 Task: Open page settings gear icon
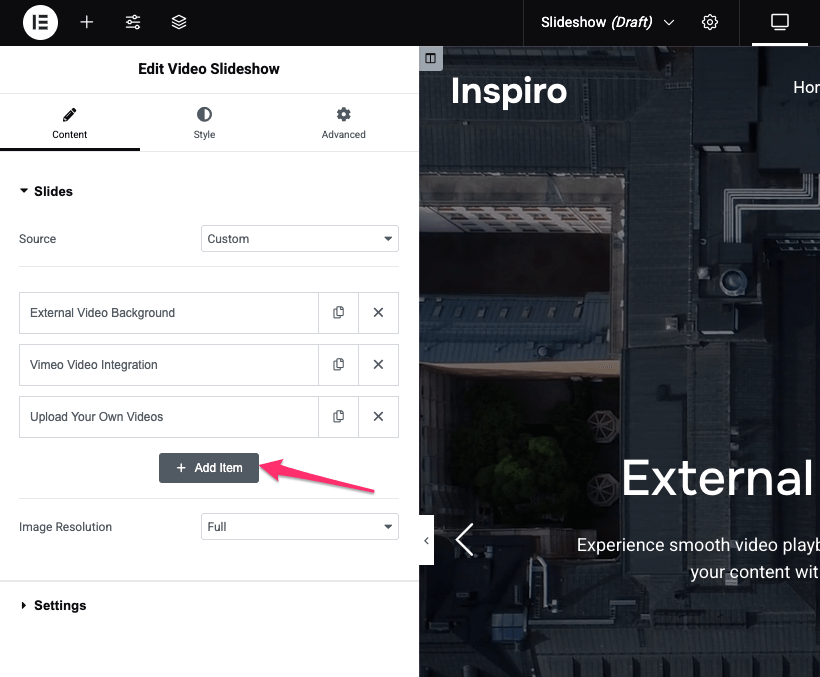[710, 22]
